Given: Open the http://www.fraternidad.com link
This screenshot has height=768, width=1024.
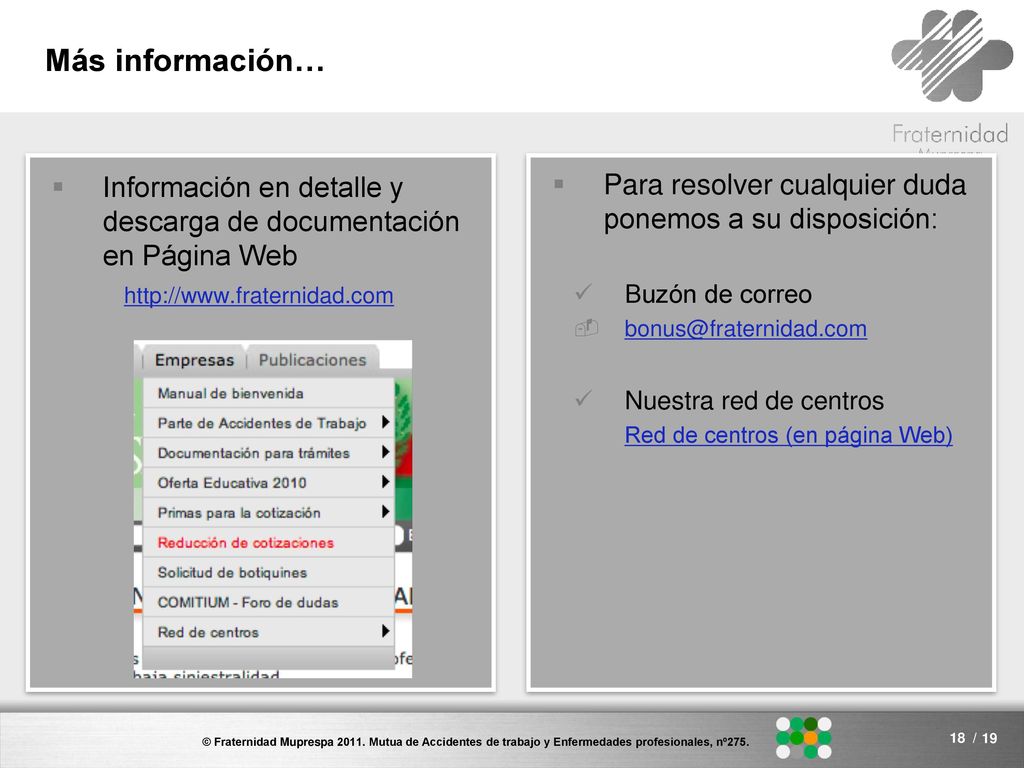Looking at the screenshot, I should tap(259, 296).
